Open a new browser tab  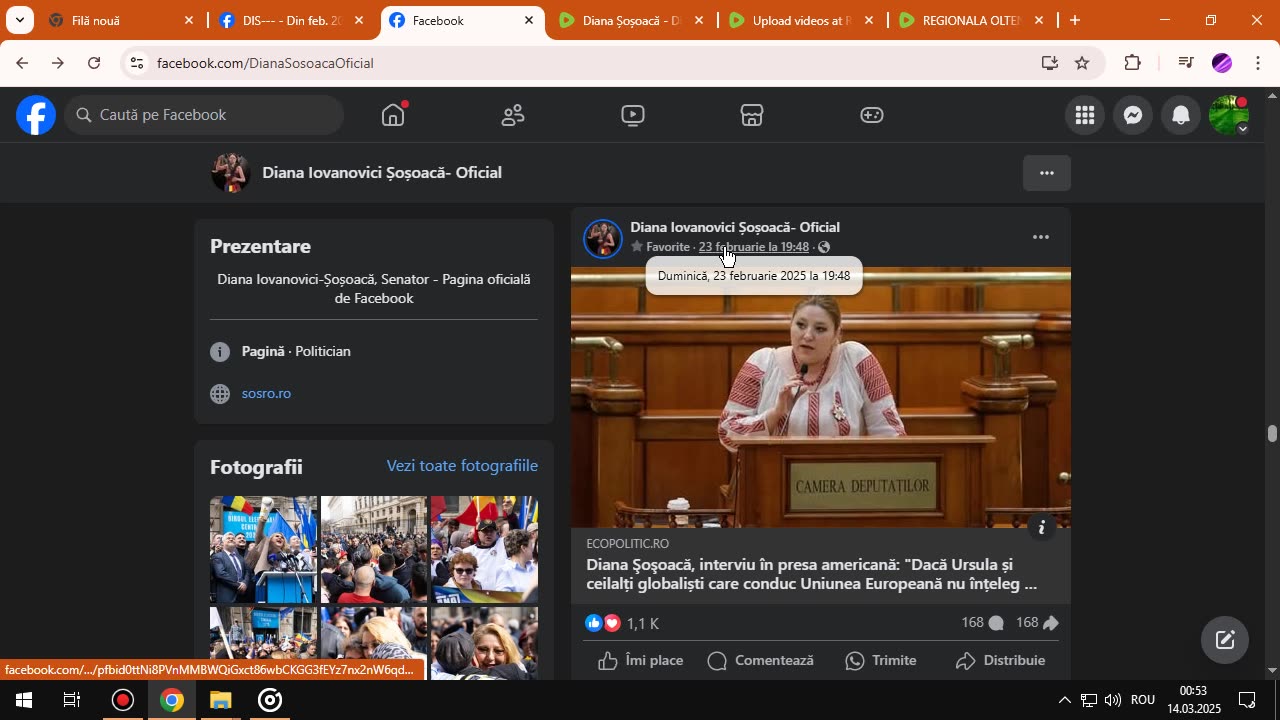coord(1075,20)
